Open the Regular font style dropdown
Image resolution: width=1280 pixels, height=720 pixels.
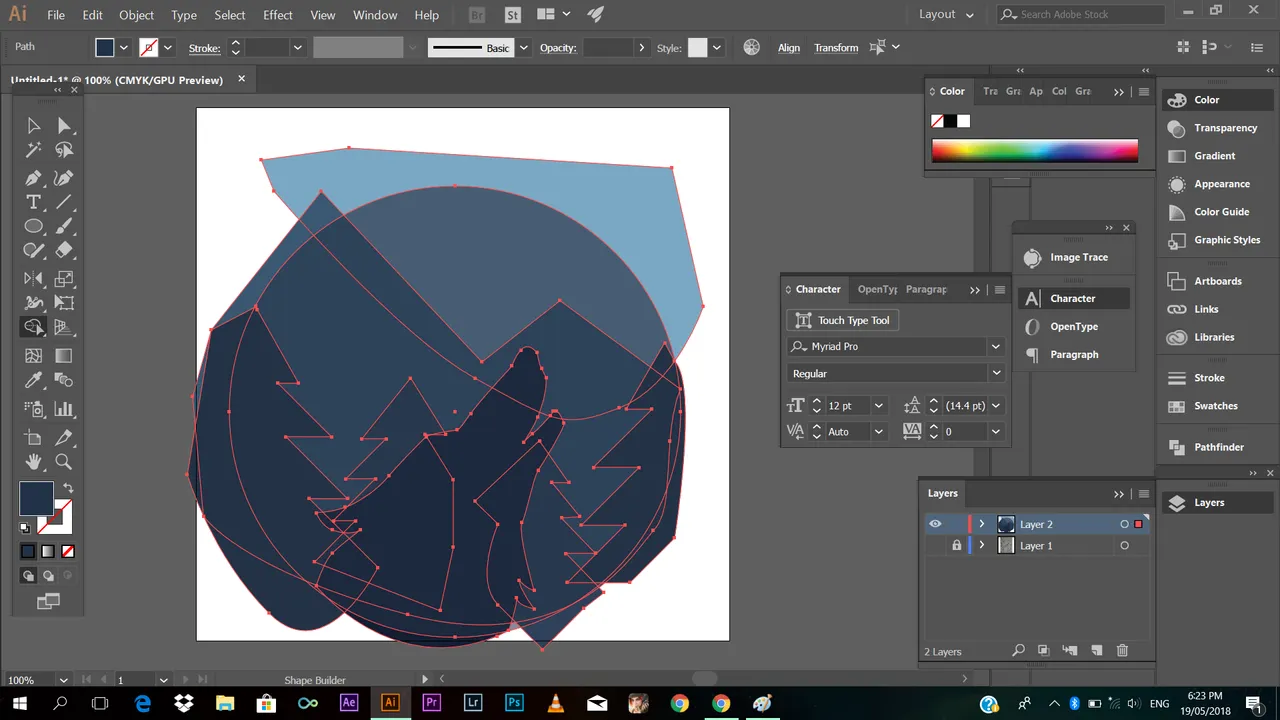995,373
